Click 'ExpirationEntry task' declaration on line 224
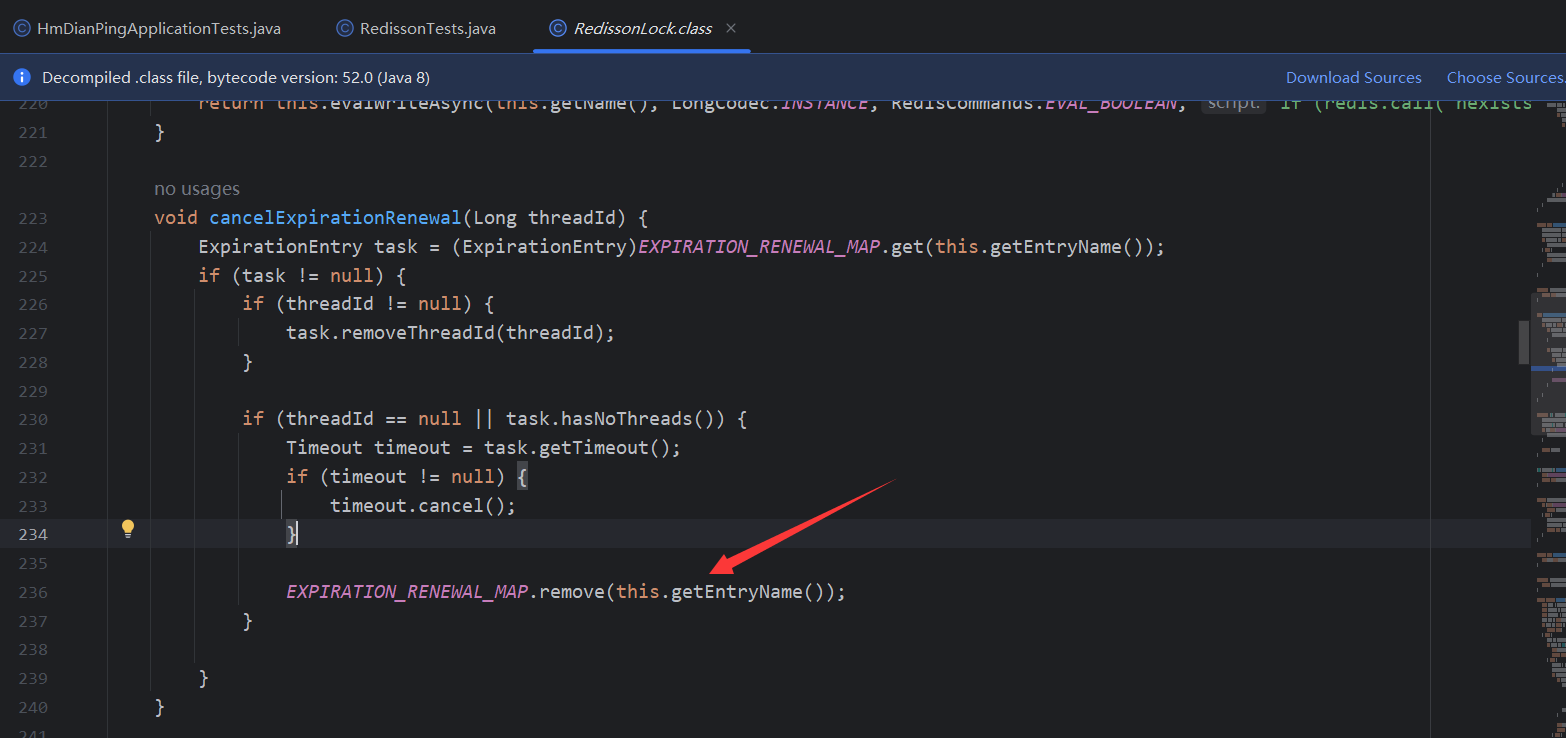Viewport: 1566px width, 738px height. coord(309,247)
